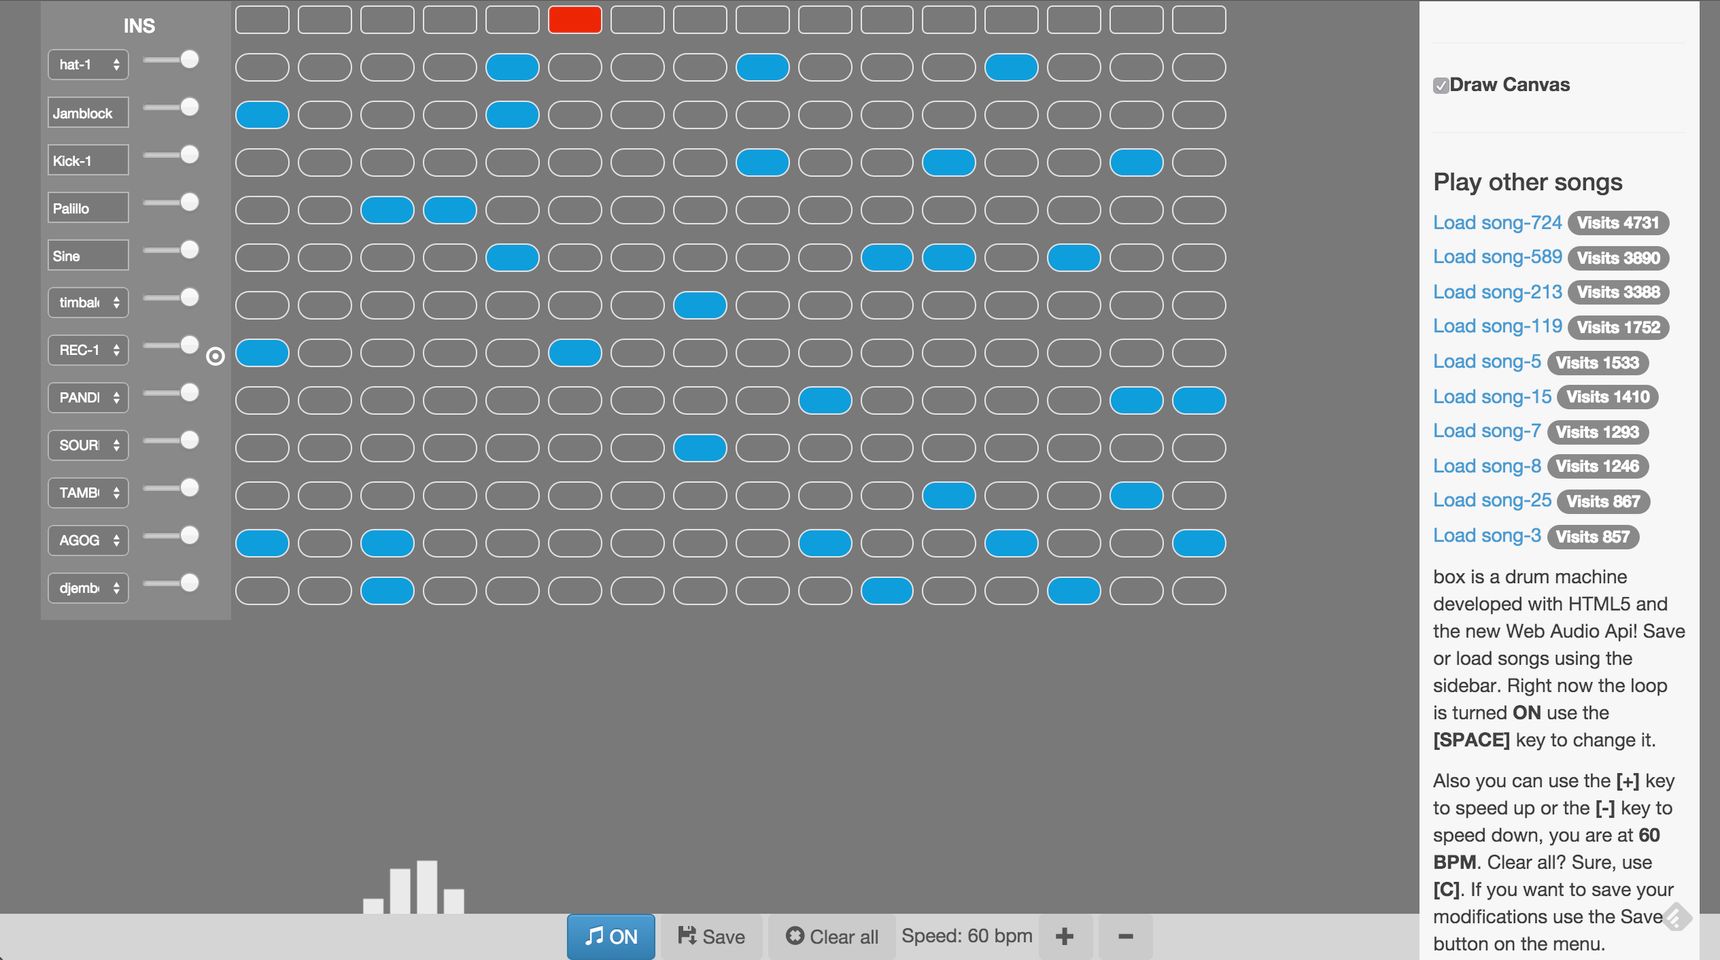Turn off hat-1 row's thirteenth step
Image resolution: width=1720 pixels, height=960 pixels.
click(1011, 67)
